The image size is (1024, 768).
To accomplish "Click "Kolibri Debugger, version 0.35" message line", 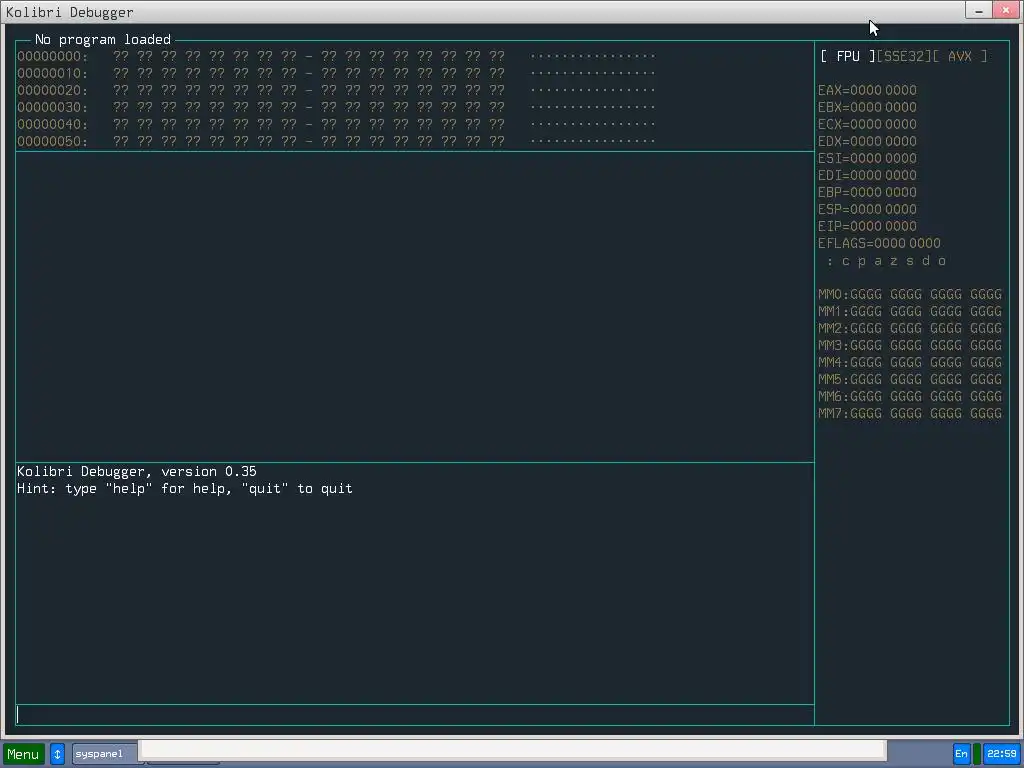I will (136, 472).
